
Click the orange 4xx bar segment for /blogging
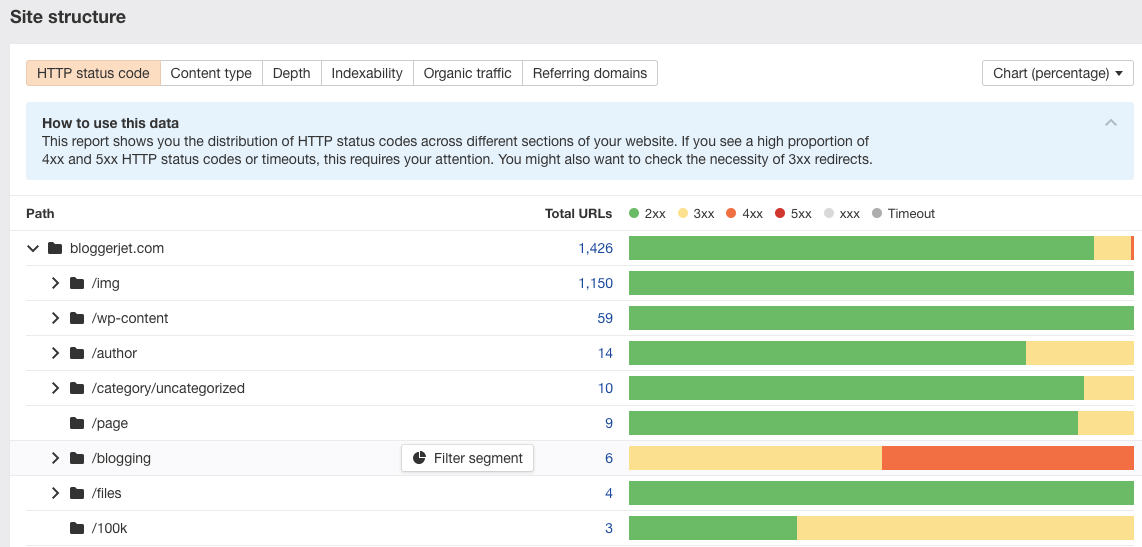pyautogui.click(x=1007, y=458)
